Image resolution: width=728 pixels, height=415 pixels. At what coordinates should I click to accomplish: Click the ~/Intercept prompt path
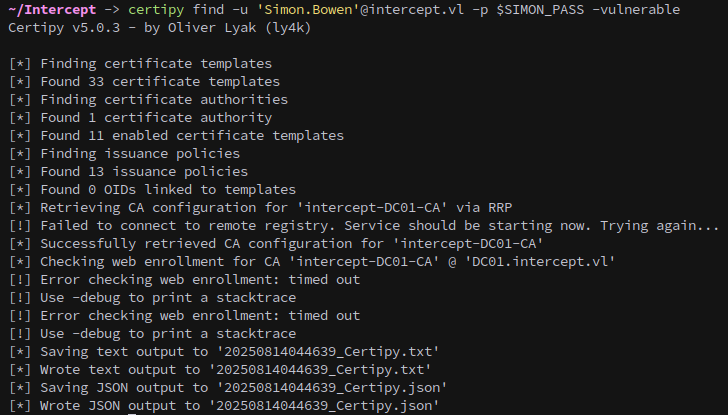click(52, 9)
